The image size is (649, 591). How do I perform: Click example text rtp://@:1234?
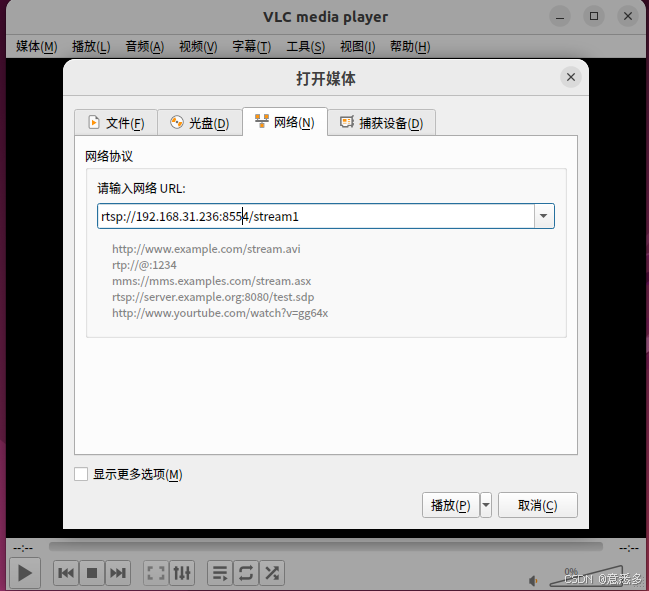coord(144,265)
